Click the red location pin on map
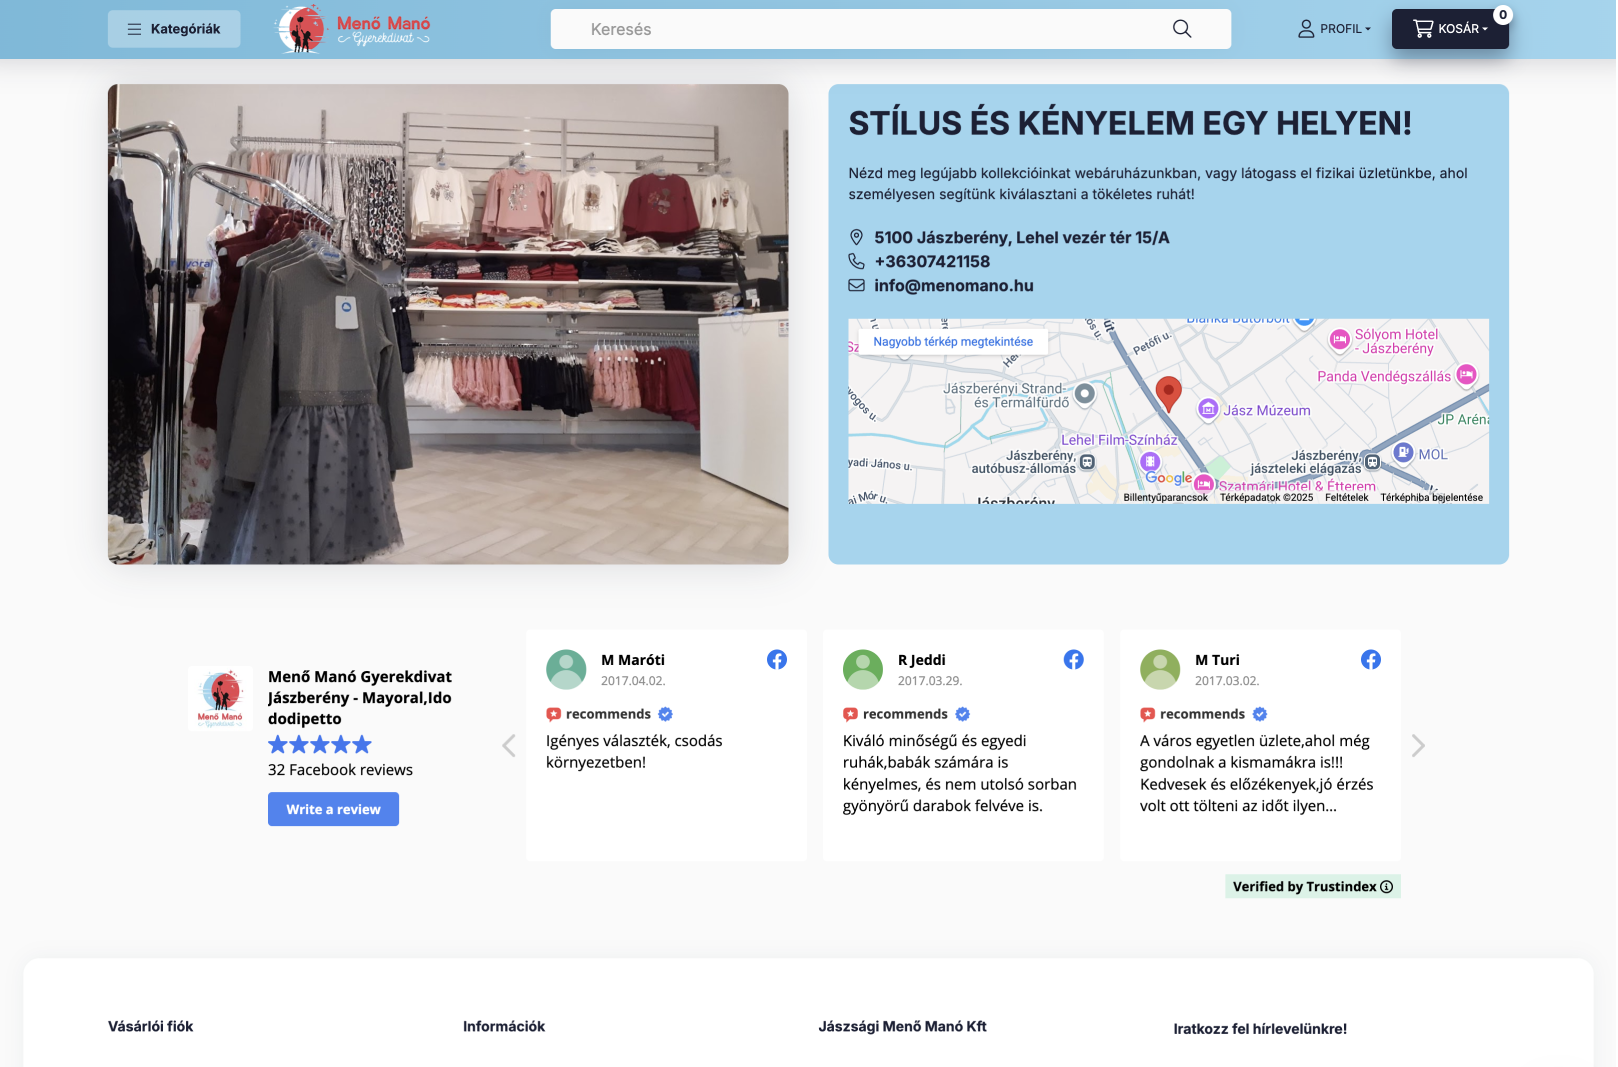The height and width of the screenshot is (1067, 1618). coord(1167,393)
